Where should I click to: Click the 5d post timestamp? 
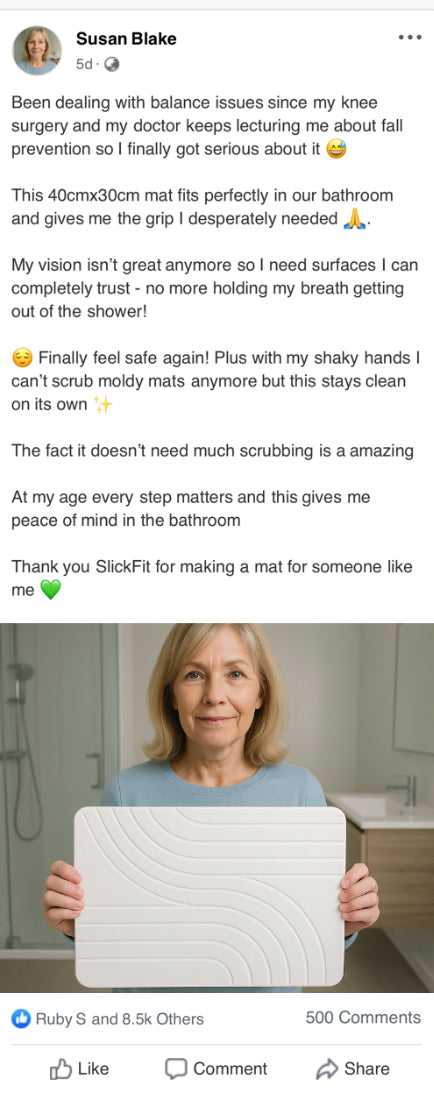(84, 64)
